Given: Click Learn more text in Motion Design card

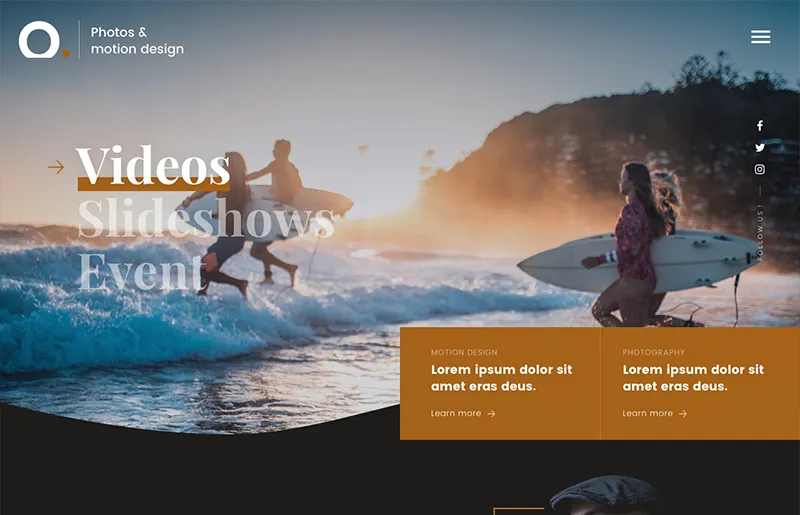Looking at the screenshot, I should pos(456,414).
